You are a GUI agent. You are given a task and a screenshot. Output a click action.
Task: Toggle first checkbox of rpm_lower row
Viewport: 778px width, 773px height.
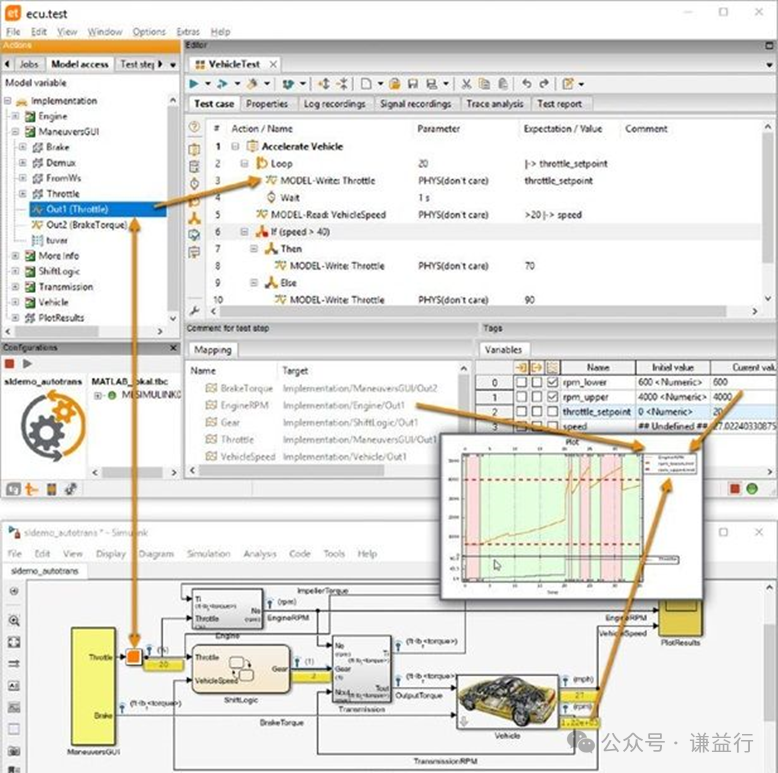coord(521,382)
